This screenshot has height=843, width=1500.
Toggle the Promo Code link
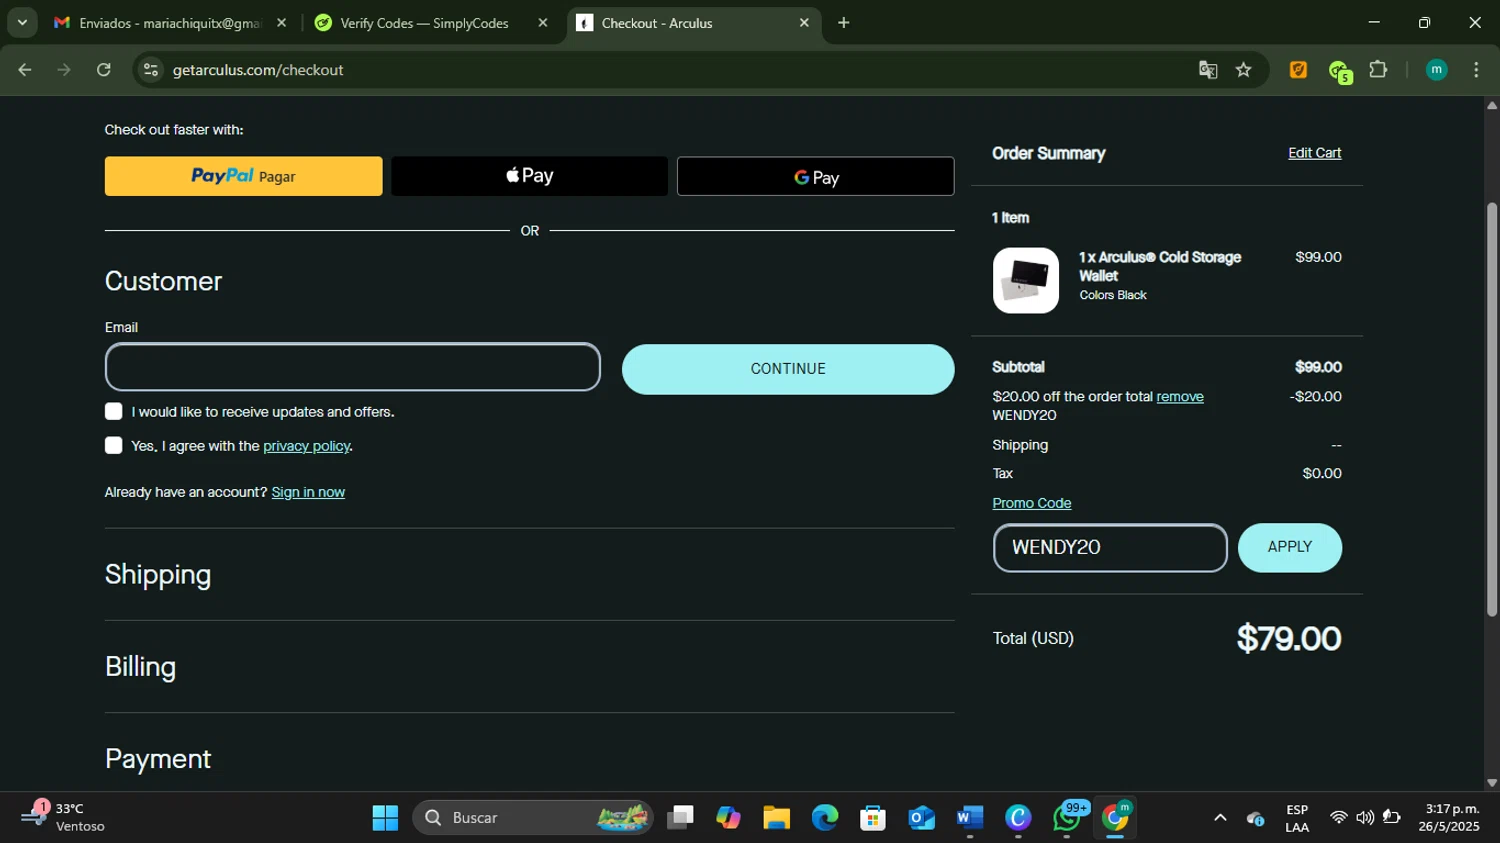click(1031, 503)
